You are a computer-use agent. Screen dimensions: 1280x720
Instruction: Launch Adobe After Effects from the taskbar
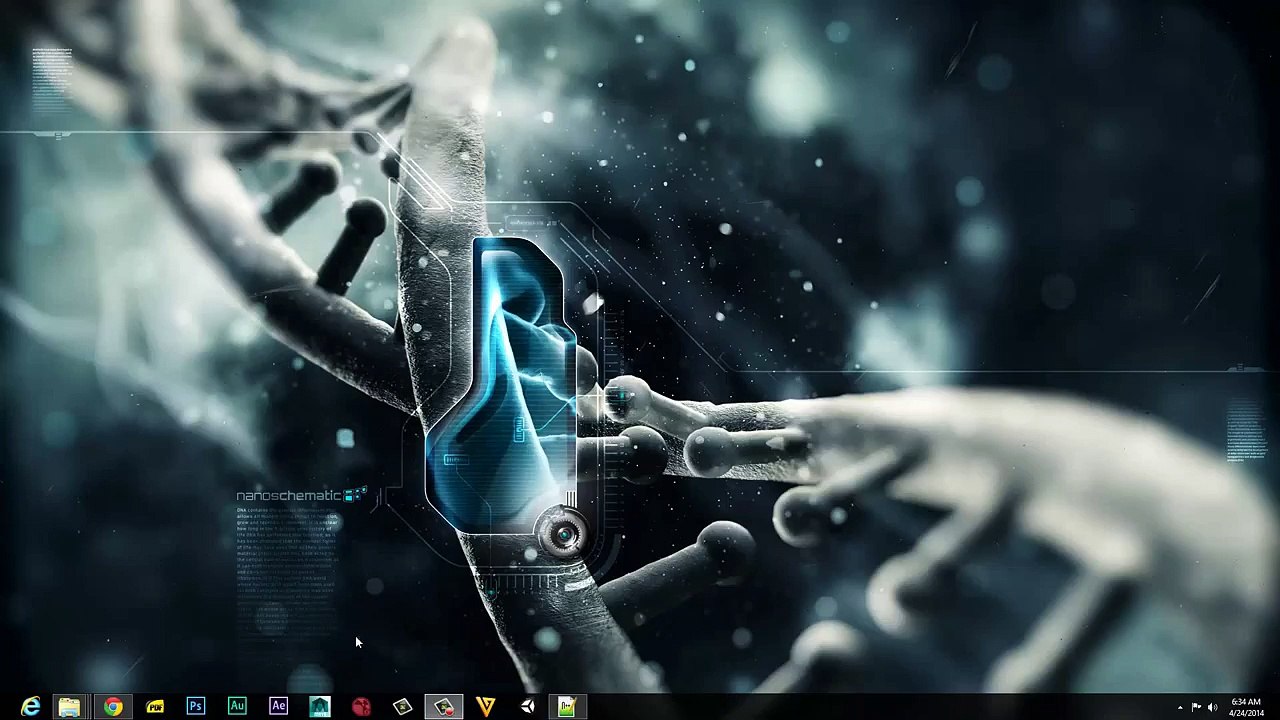[278, 707]
